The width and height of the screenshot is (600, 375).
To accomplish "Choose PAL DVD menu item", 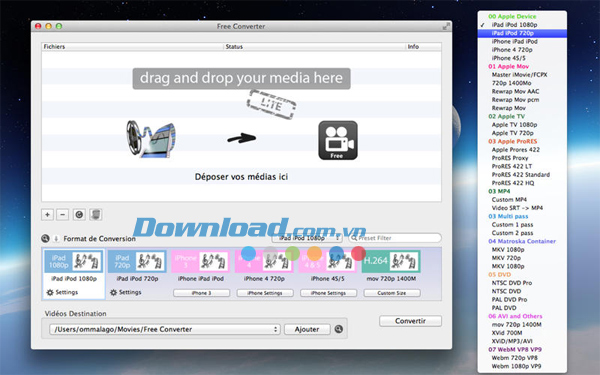I will (x=522, y=308).
